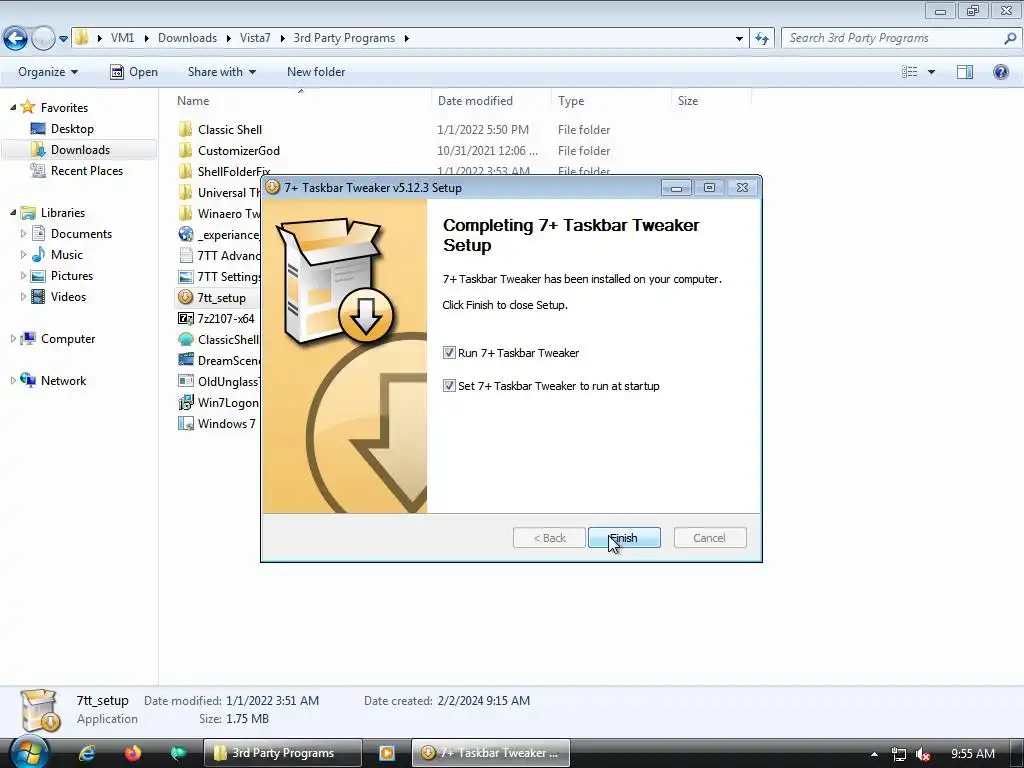Viewport: 1024px width, 768px height.
Task: Expand the Videos library node
Action: click(x=24, y=296)
